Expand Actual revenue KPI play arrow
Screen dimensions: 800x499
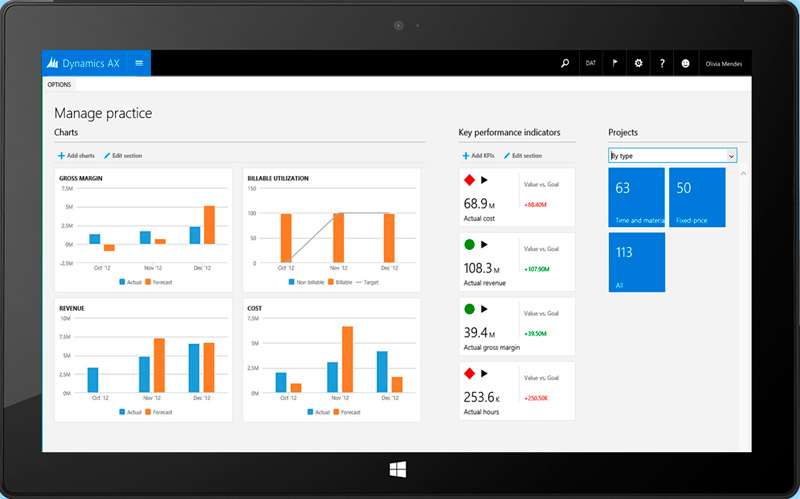coord(485,244)
